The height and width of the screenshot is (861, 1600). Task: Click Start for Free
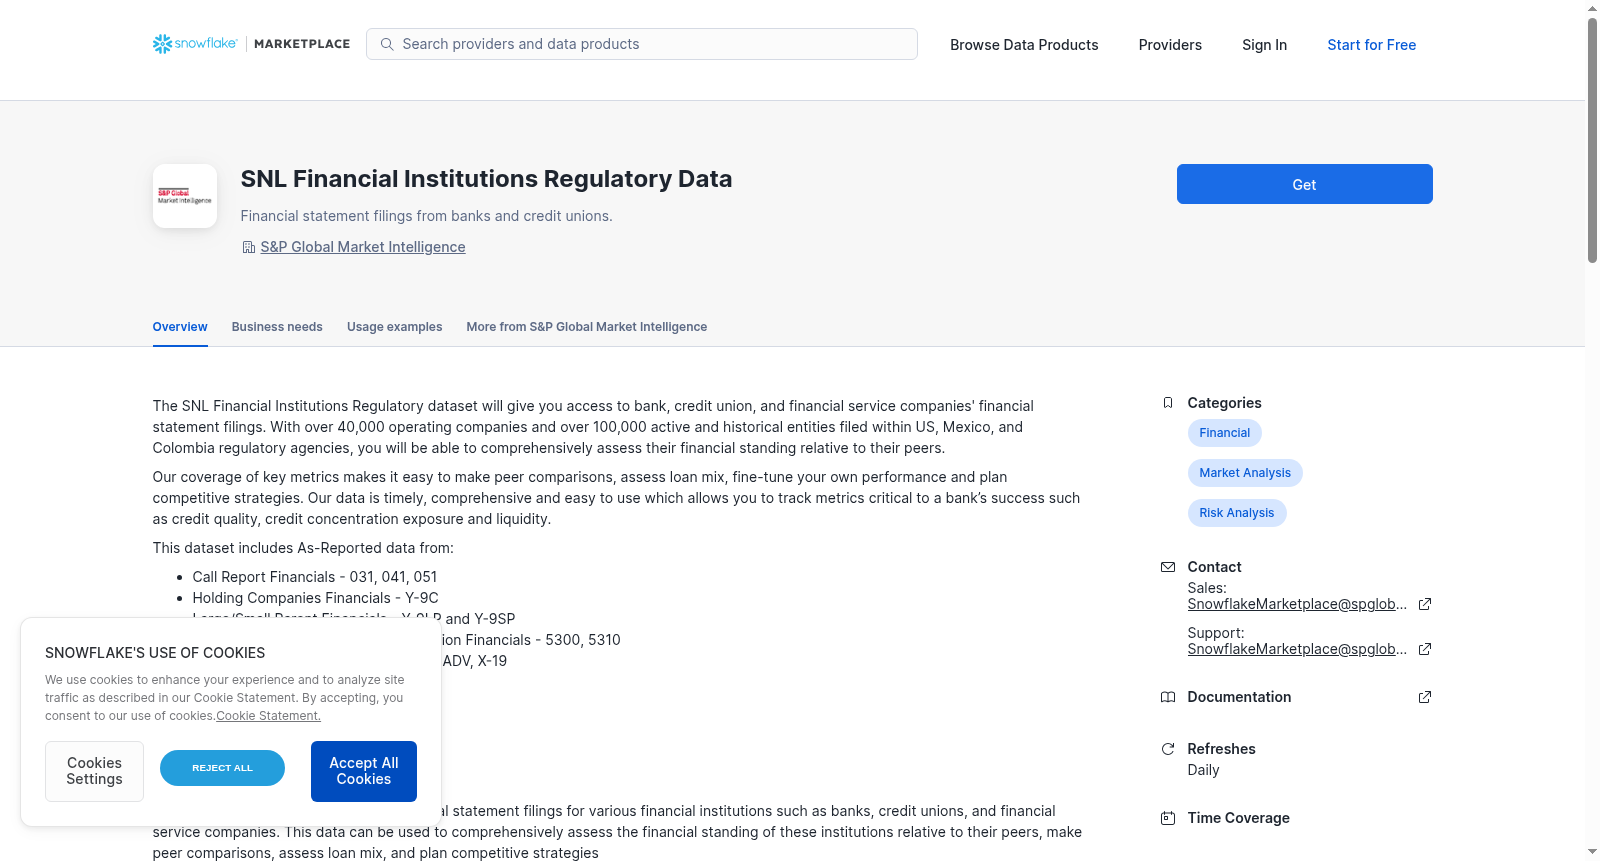[x=1371, y=45]
